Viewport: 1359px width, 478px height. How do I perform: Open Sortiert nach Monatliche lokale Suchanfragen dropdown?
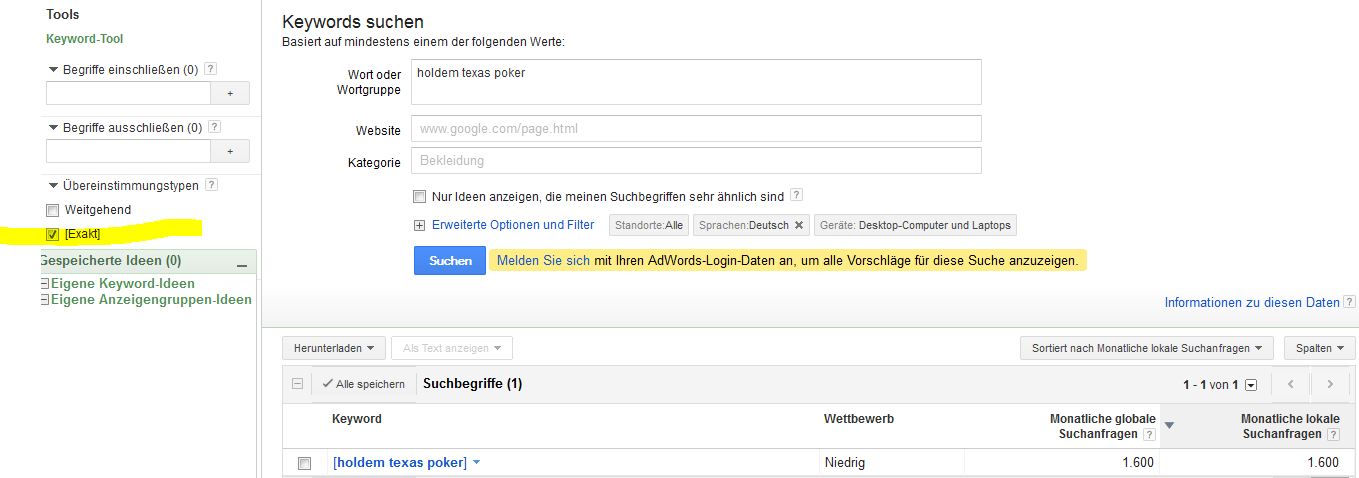[x=1147, y=348]
